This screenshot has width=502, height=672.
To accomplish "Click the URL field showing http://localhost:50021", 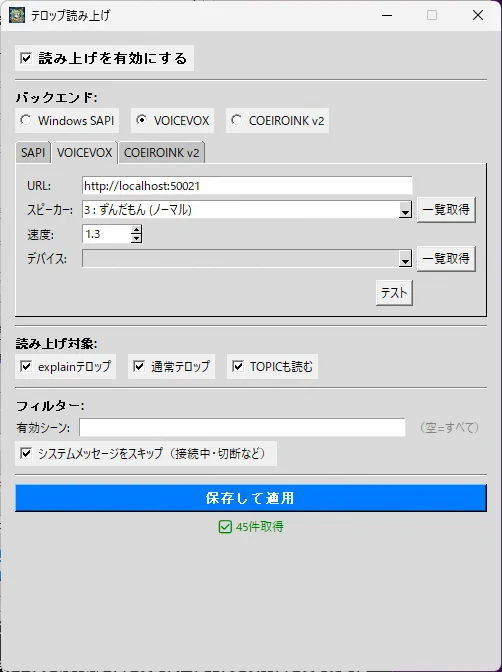I will pos(247,186).
